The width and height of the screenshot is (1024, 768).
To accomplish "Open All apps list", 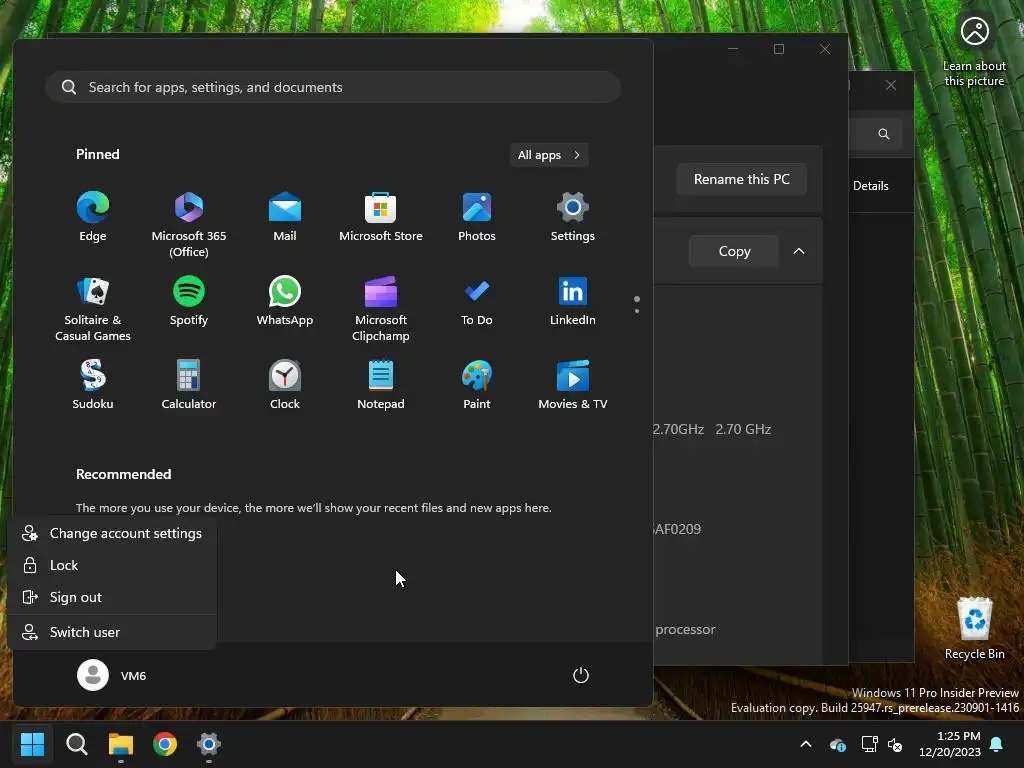I will pyautogui.click(x=549, y=155).
